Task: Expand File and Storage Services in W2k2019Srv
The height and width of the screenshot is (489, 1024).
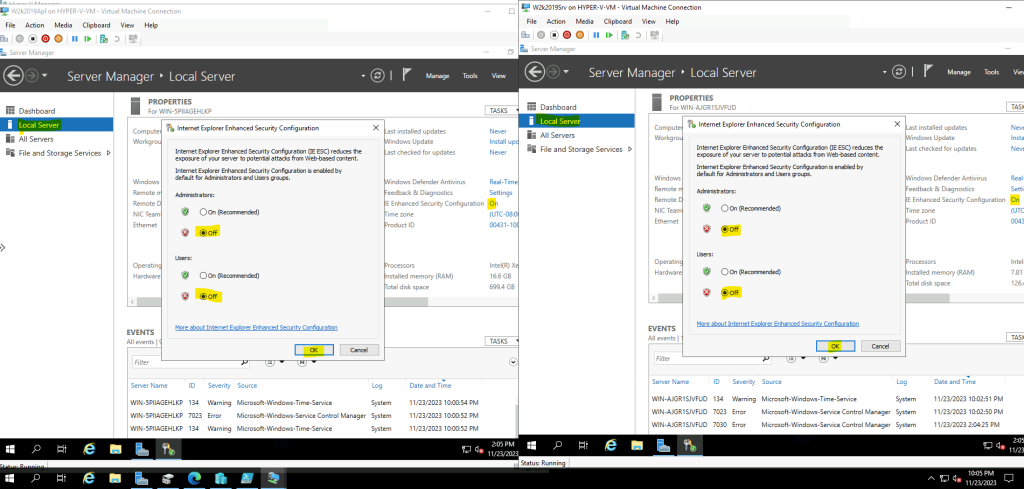Action: (630, 149)
